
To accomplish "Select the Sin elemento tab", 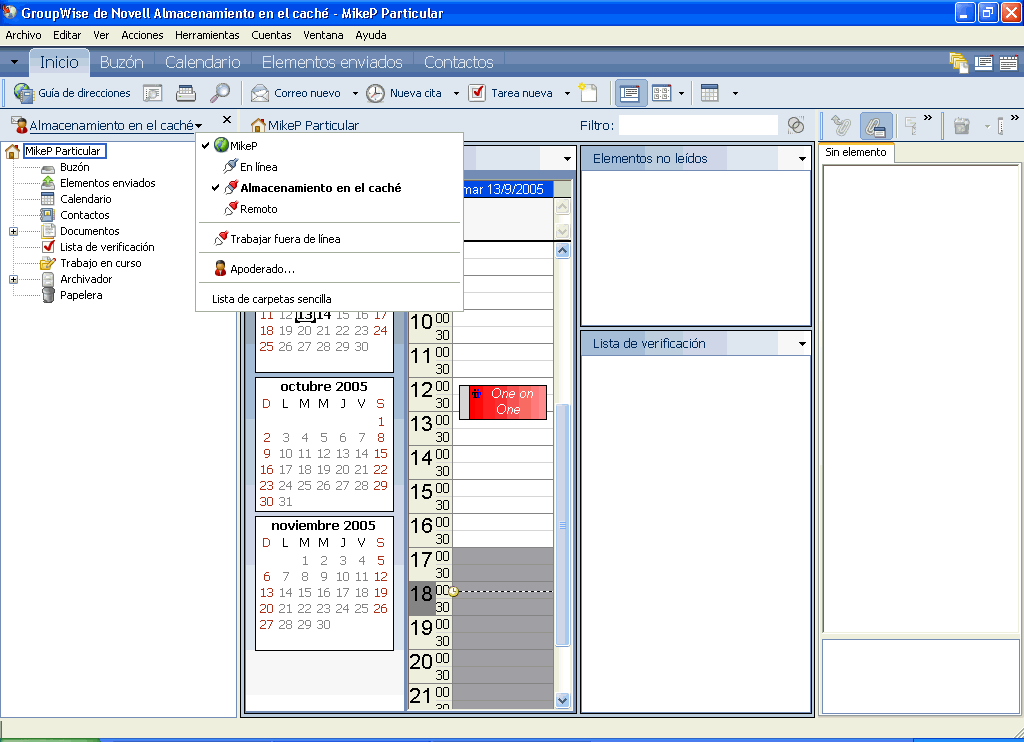I will 856,152.
